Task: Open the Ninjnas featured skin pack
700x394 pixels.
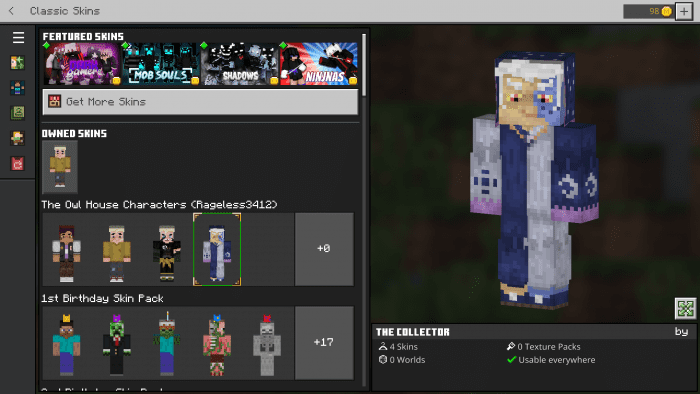Action: 319,64
